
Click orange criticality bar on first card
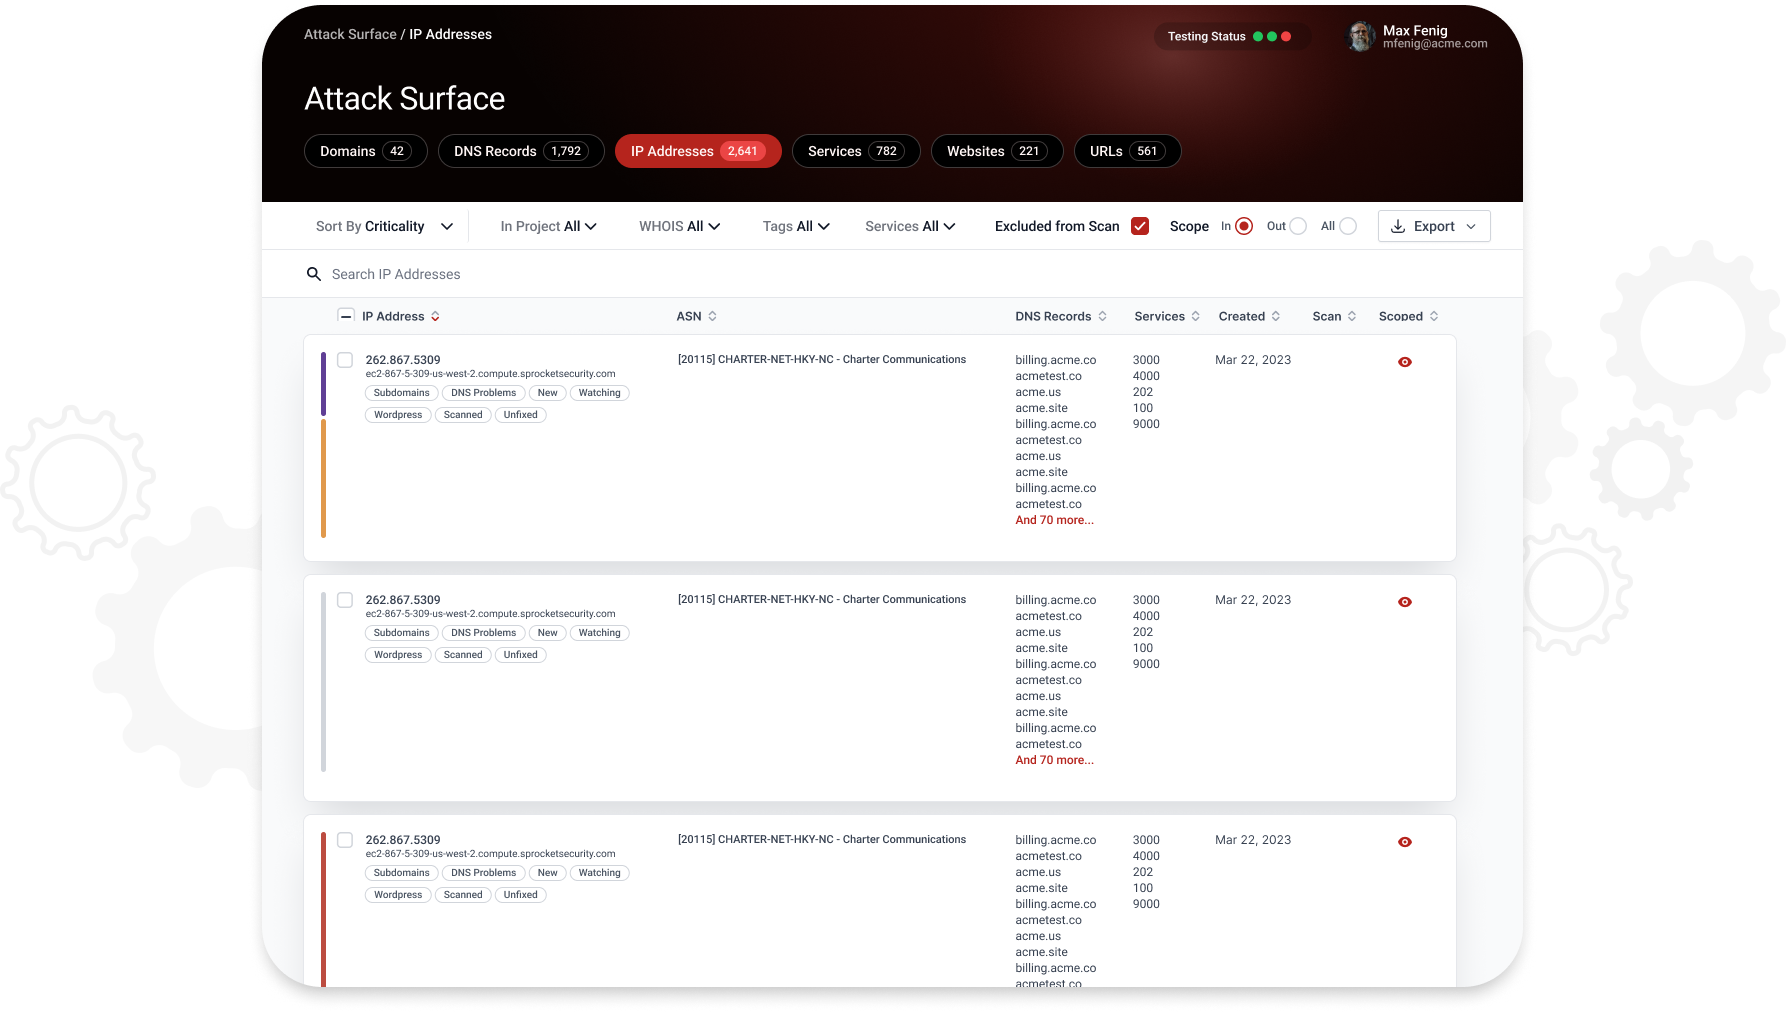tap(323, 478)
